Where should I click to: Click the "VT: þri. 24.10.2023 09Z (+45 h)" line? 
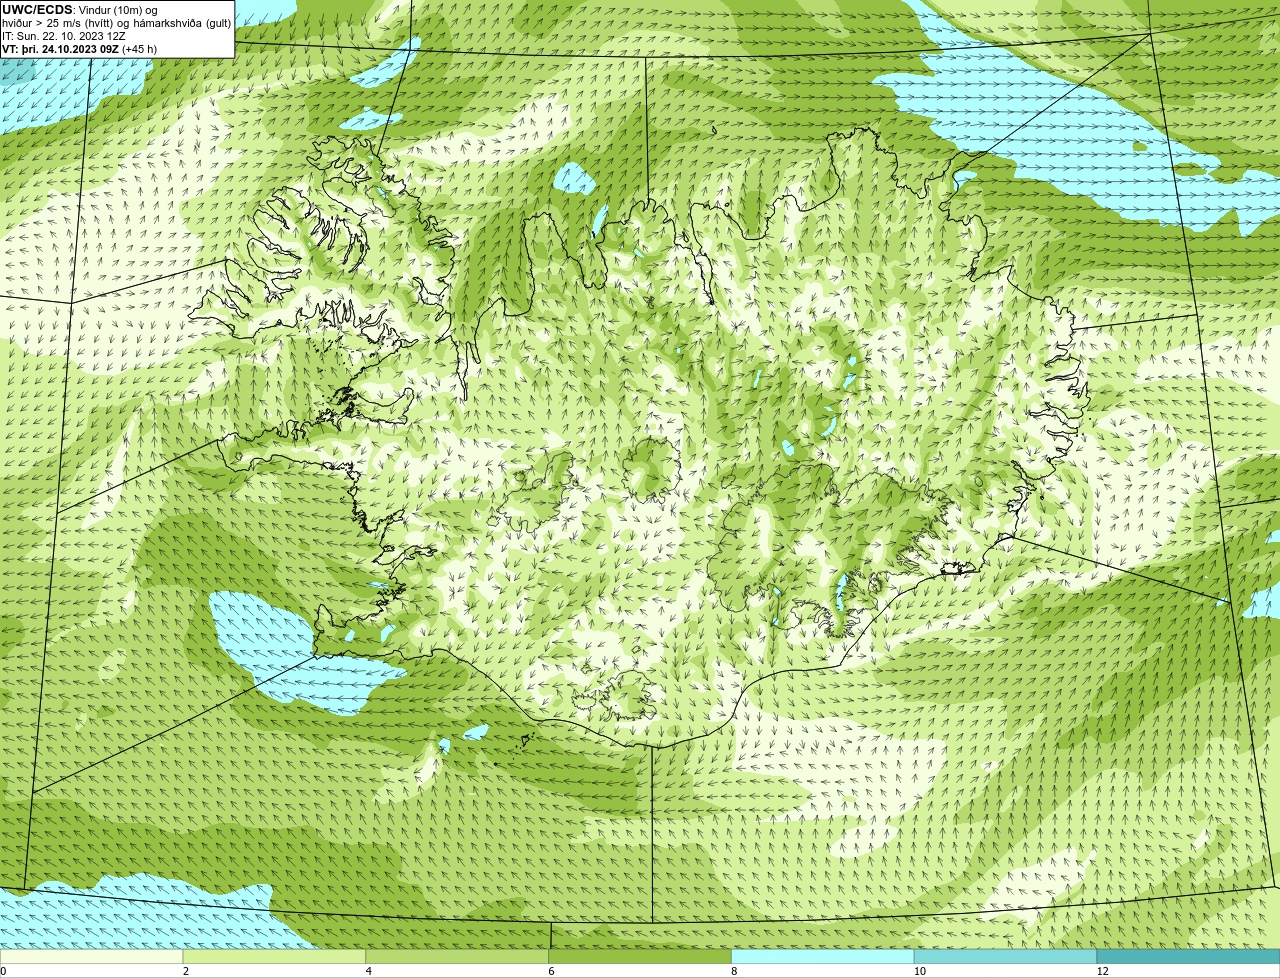click(x=80, y=49)
